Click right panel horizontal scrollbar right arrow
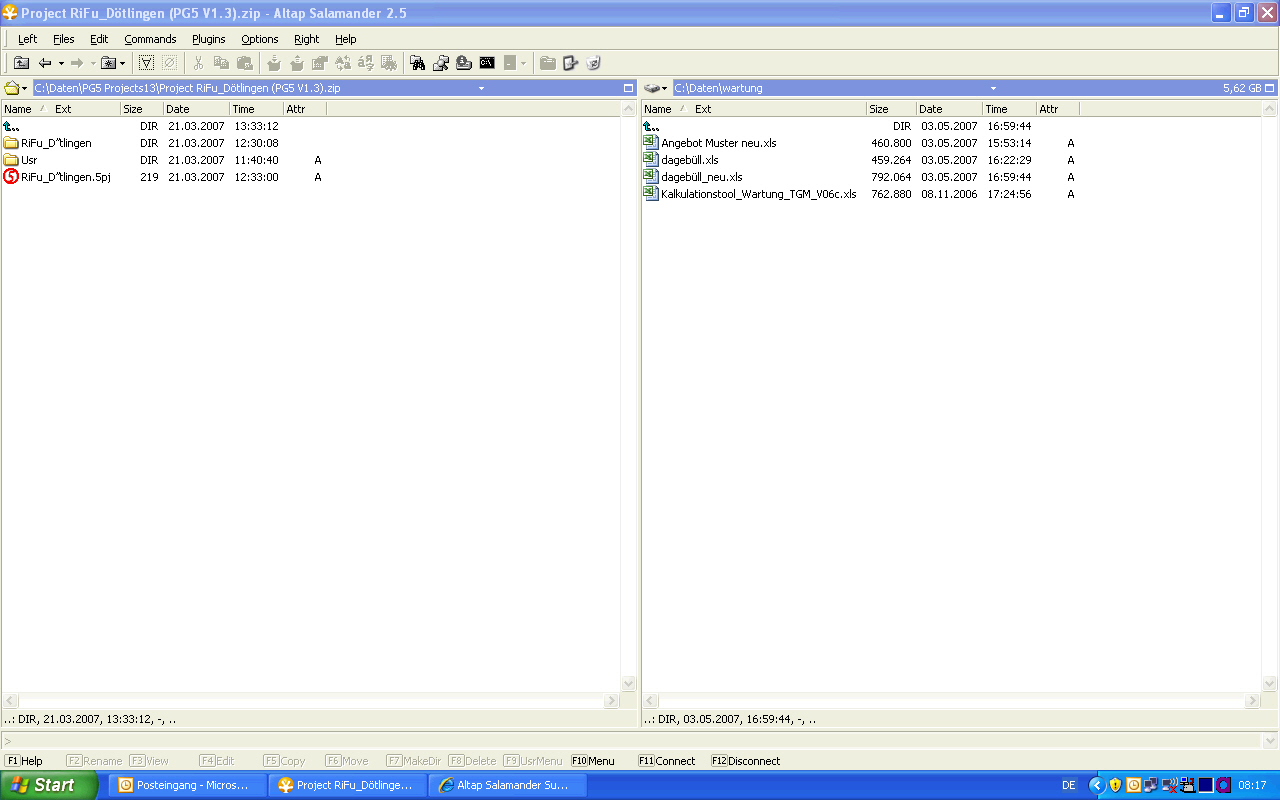The height and width of the screenshot is (800, 1280). [1252, 702]
